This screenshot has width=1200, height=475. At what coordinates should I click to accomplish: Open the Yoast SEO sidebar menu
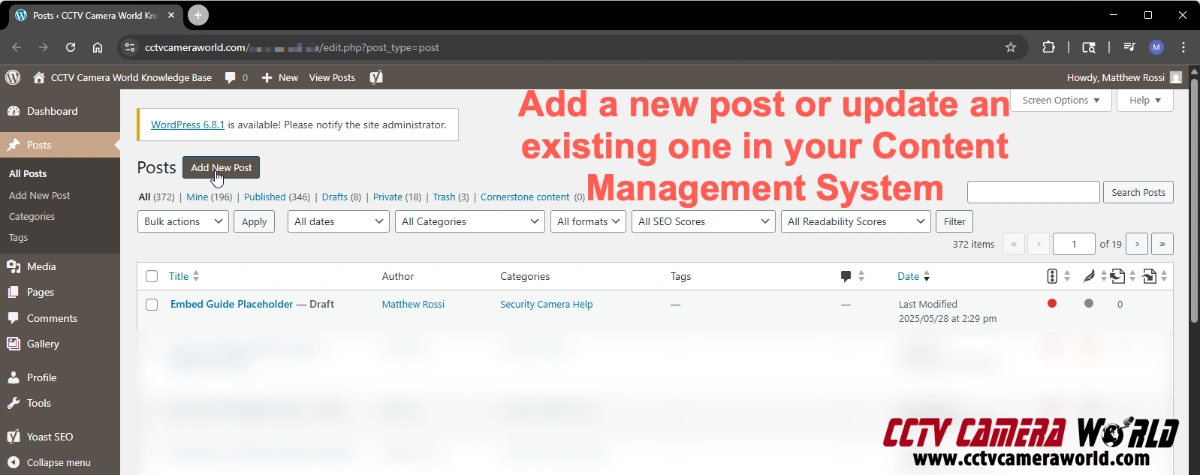49,437
